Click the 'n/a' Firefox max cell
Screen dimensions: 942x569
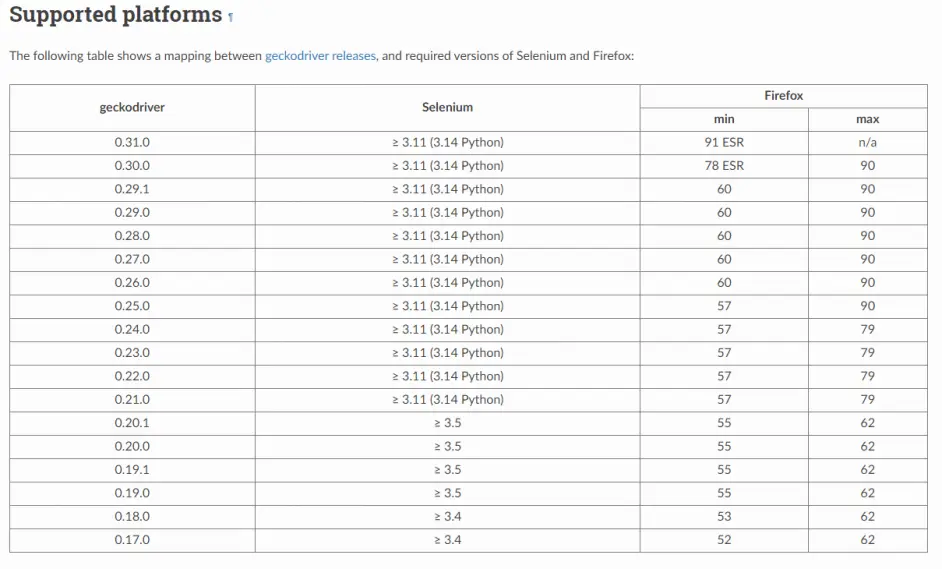pyautogui.click(x=868, y=143)
